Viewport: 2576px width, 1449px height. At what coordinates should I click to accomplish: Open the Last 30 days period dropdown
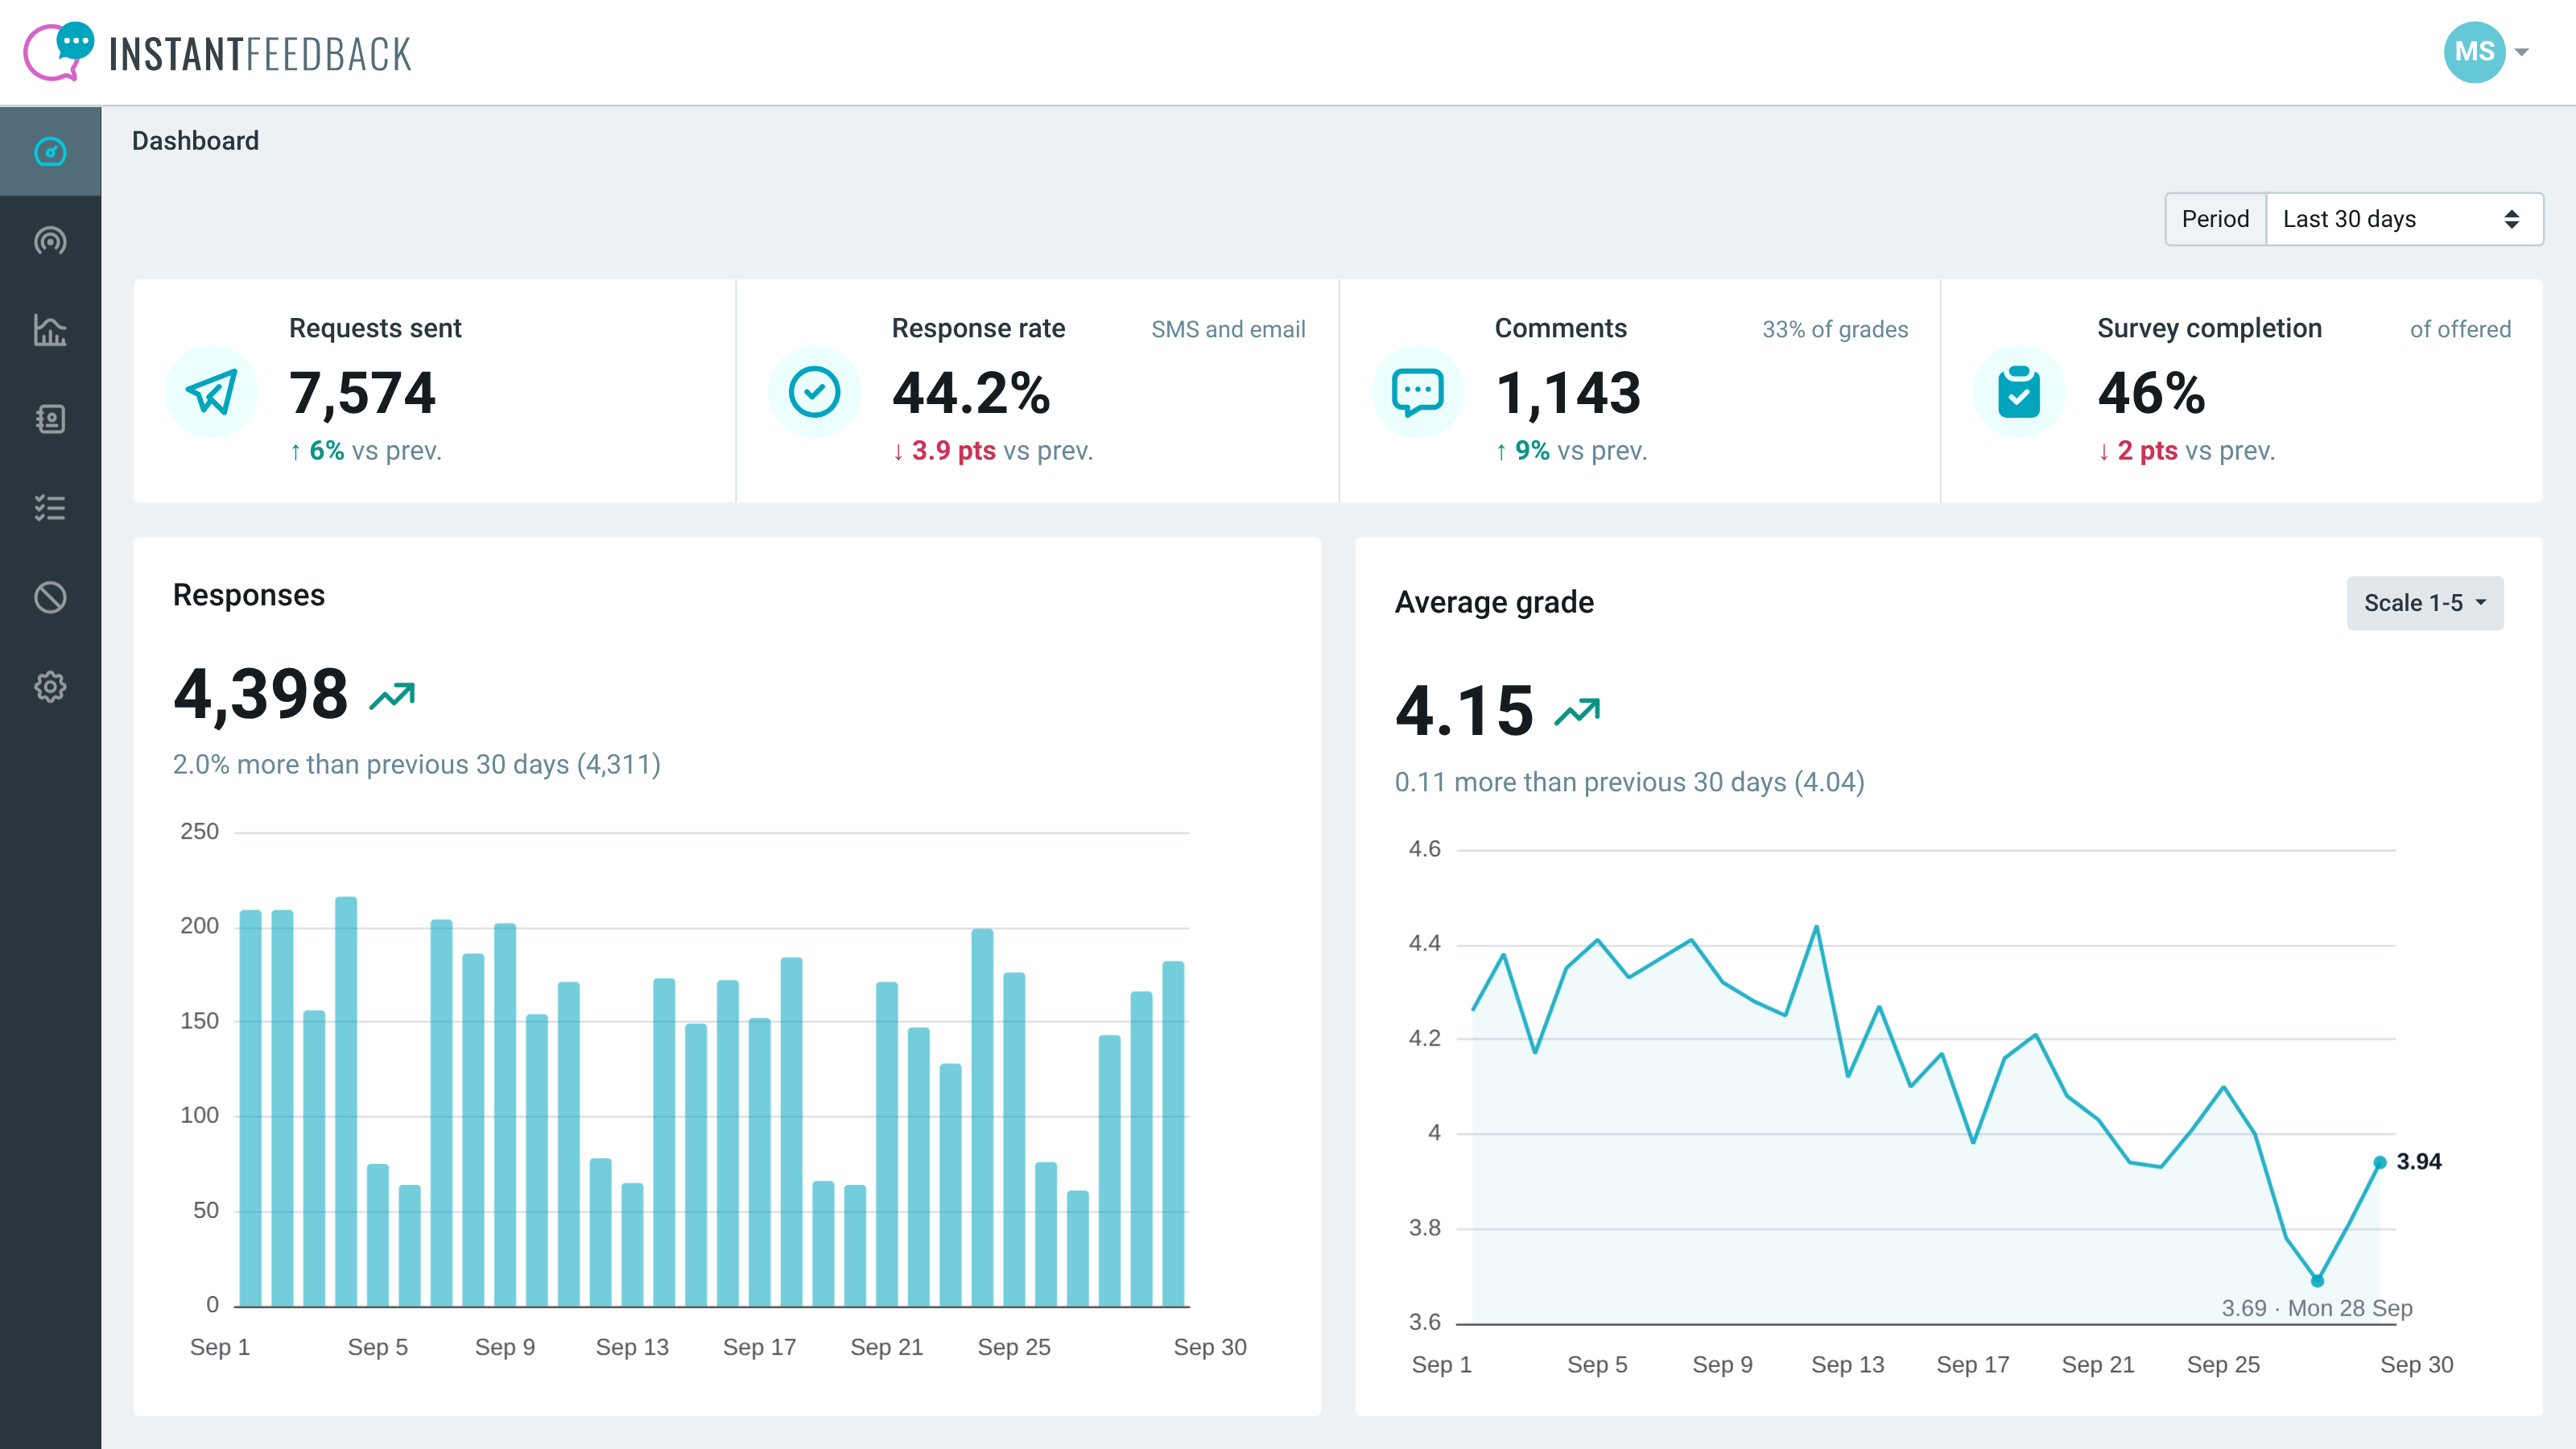click(2404, 219)
